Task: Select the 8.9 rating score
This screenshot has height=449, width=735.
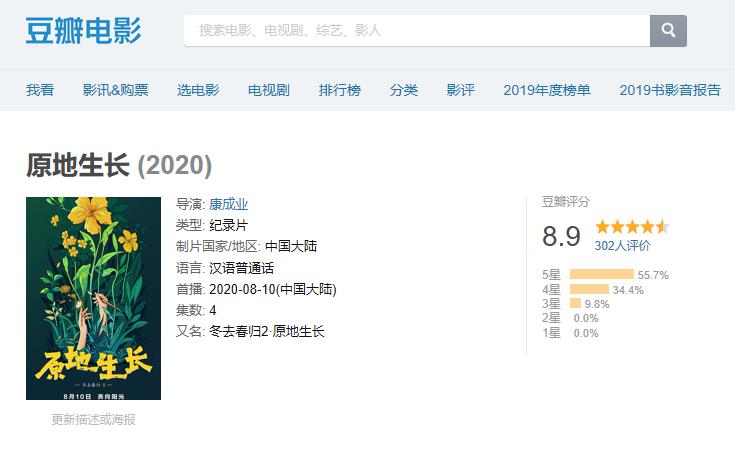Action: click(x=561, y=236)
